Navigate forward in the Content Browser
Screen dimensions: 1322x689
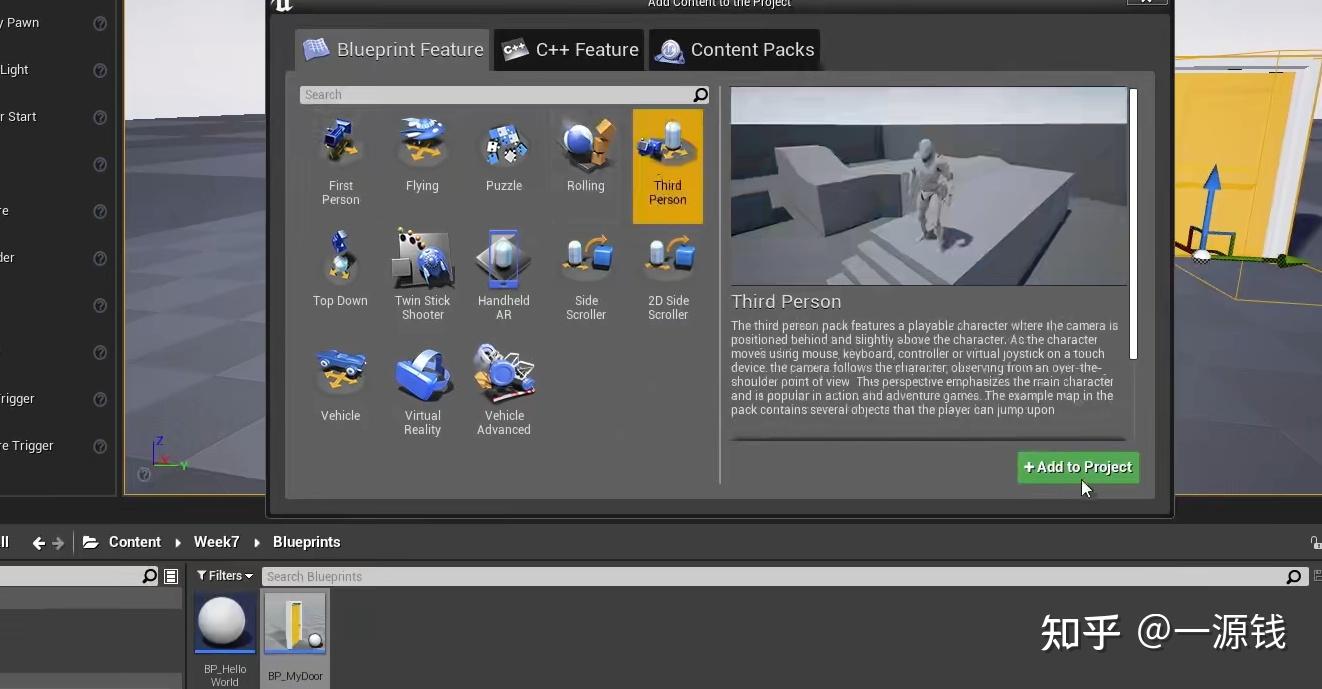tap(58, 543)
